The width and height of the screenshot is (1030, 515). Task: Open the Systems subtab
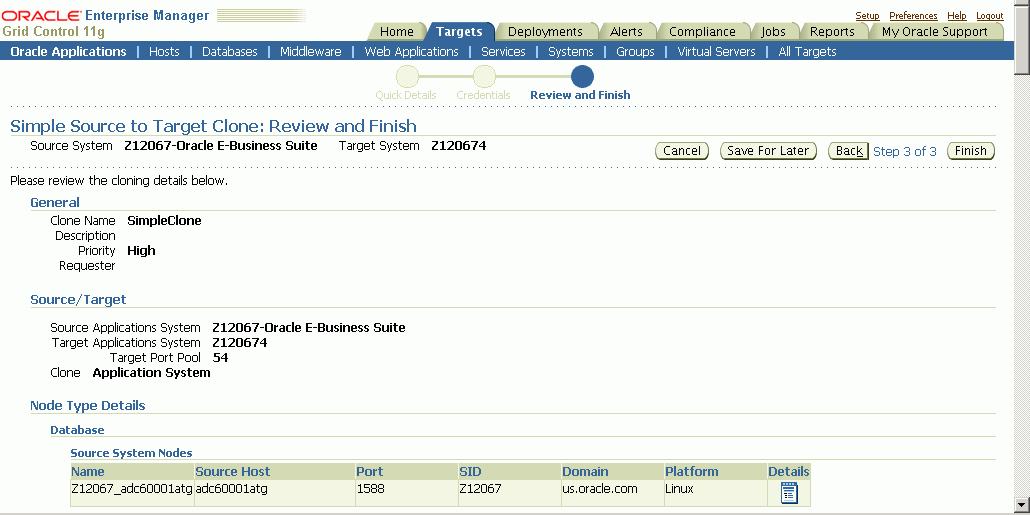point(571,51)
